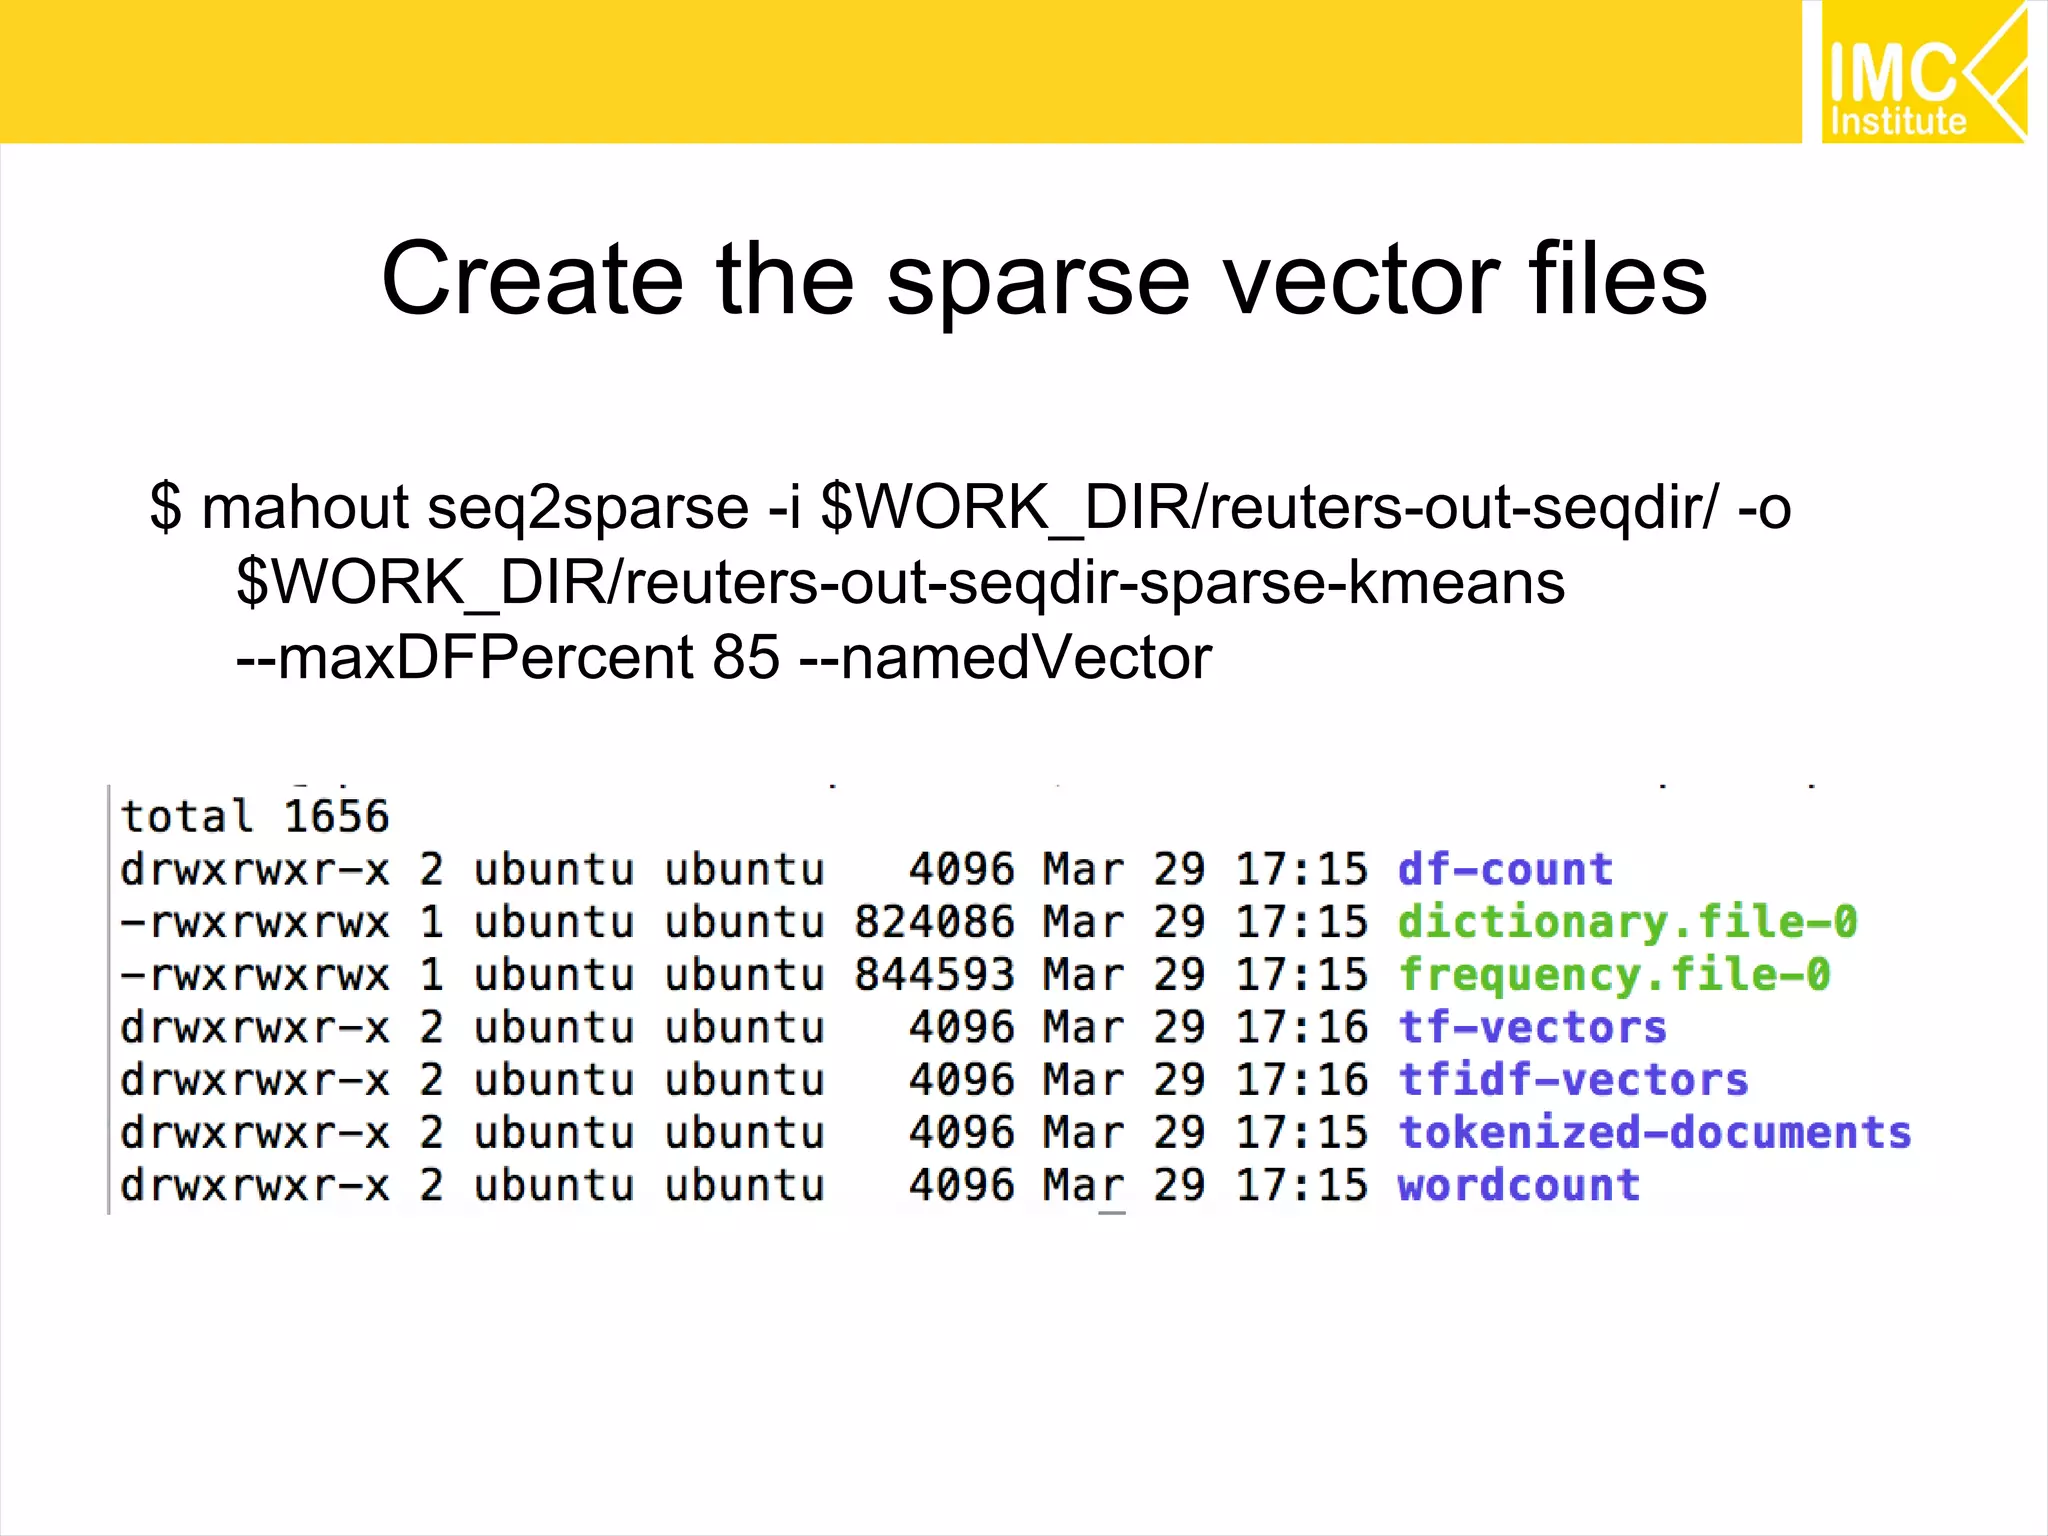Click the '--maxDFPercent 85 --namedVector' option text

coord(723,658)
